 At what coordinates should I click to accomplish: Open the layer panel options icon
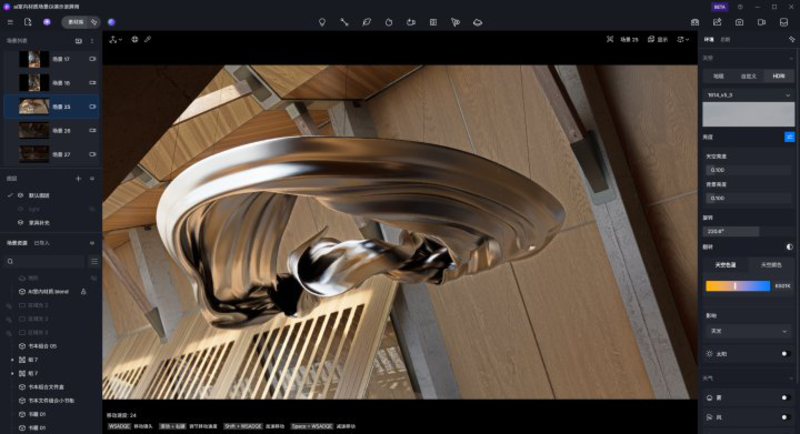coord(92,178)
